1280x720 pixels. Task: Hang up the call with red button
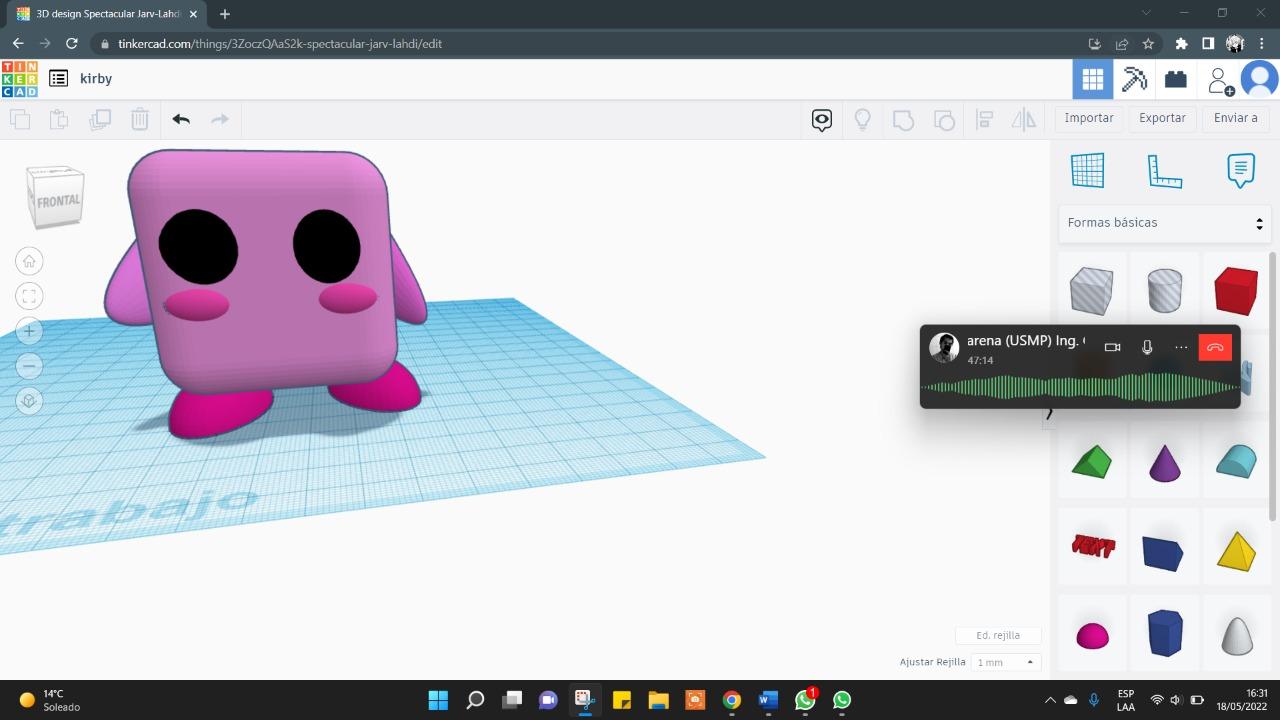pos(1215,347)
